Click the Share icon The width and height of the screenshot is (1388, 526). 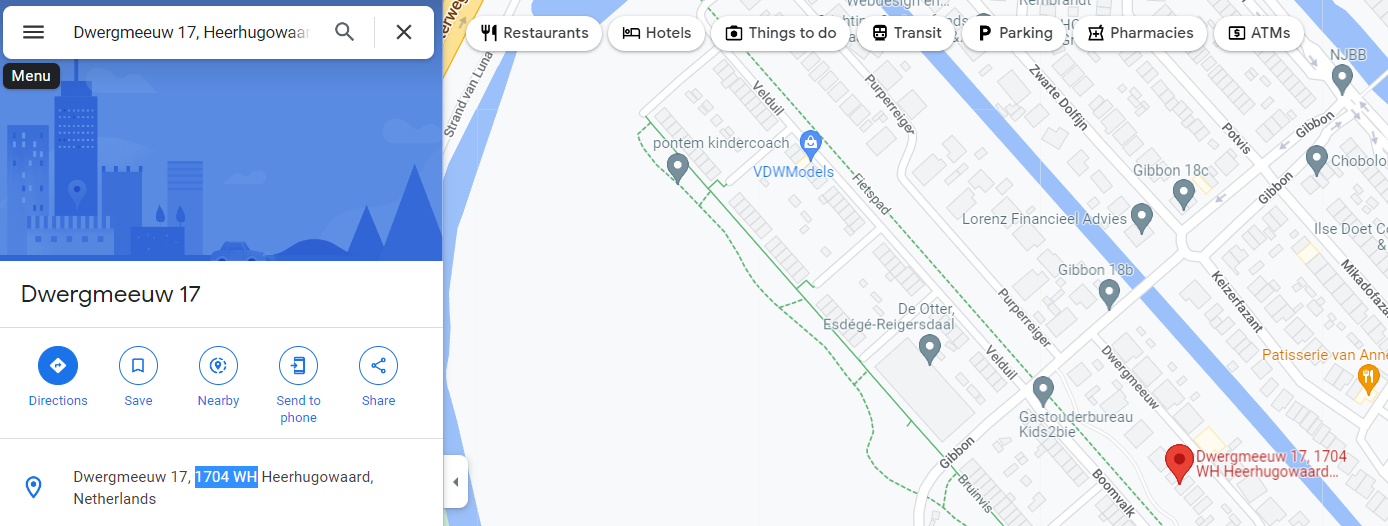coord(378,365)
